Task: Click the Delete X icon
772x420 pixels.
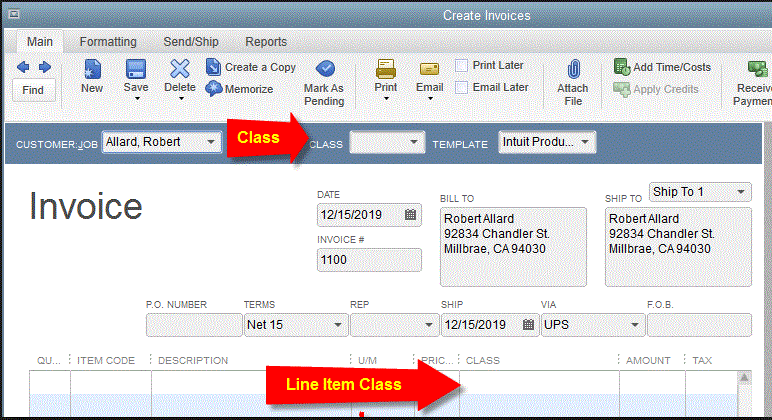Action: pos(180,69)
